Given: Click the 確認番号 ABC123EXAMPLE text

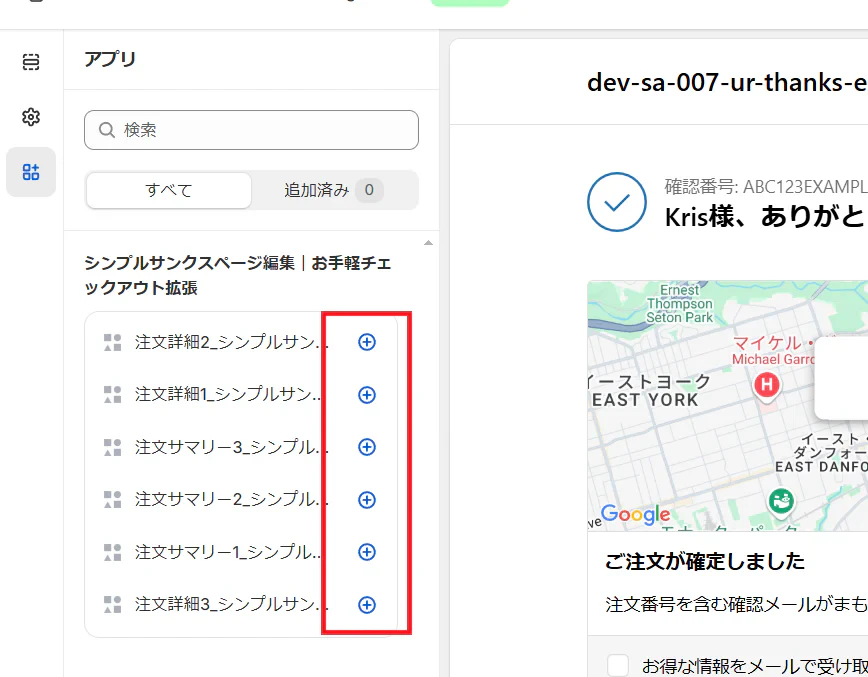Looking at the screenshot, I should tap(766, 187).
